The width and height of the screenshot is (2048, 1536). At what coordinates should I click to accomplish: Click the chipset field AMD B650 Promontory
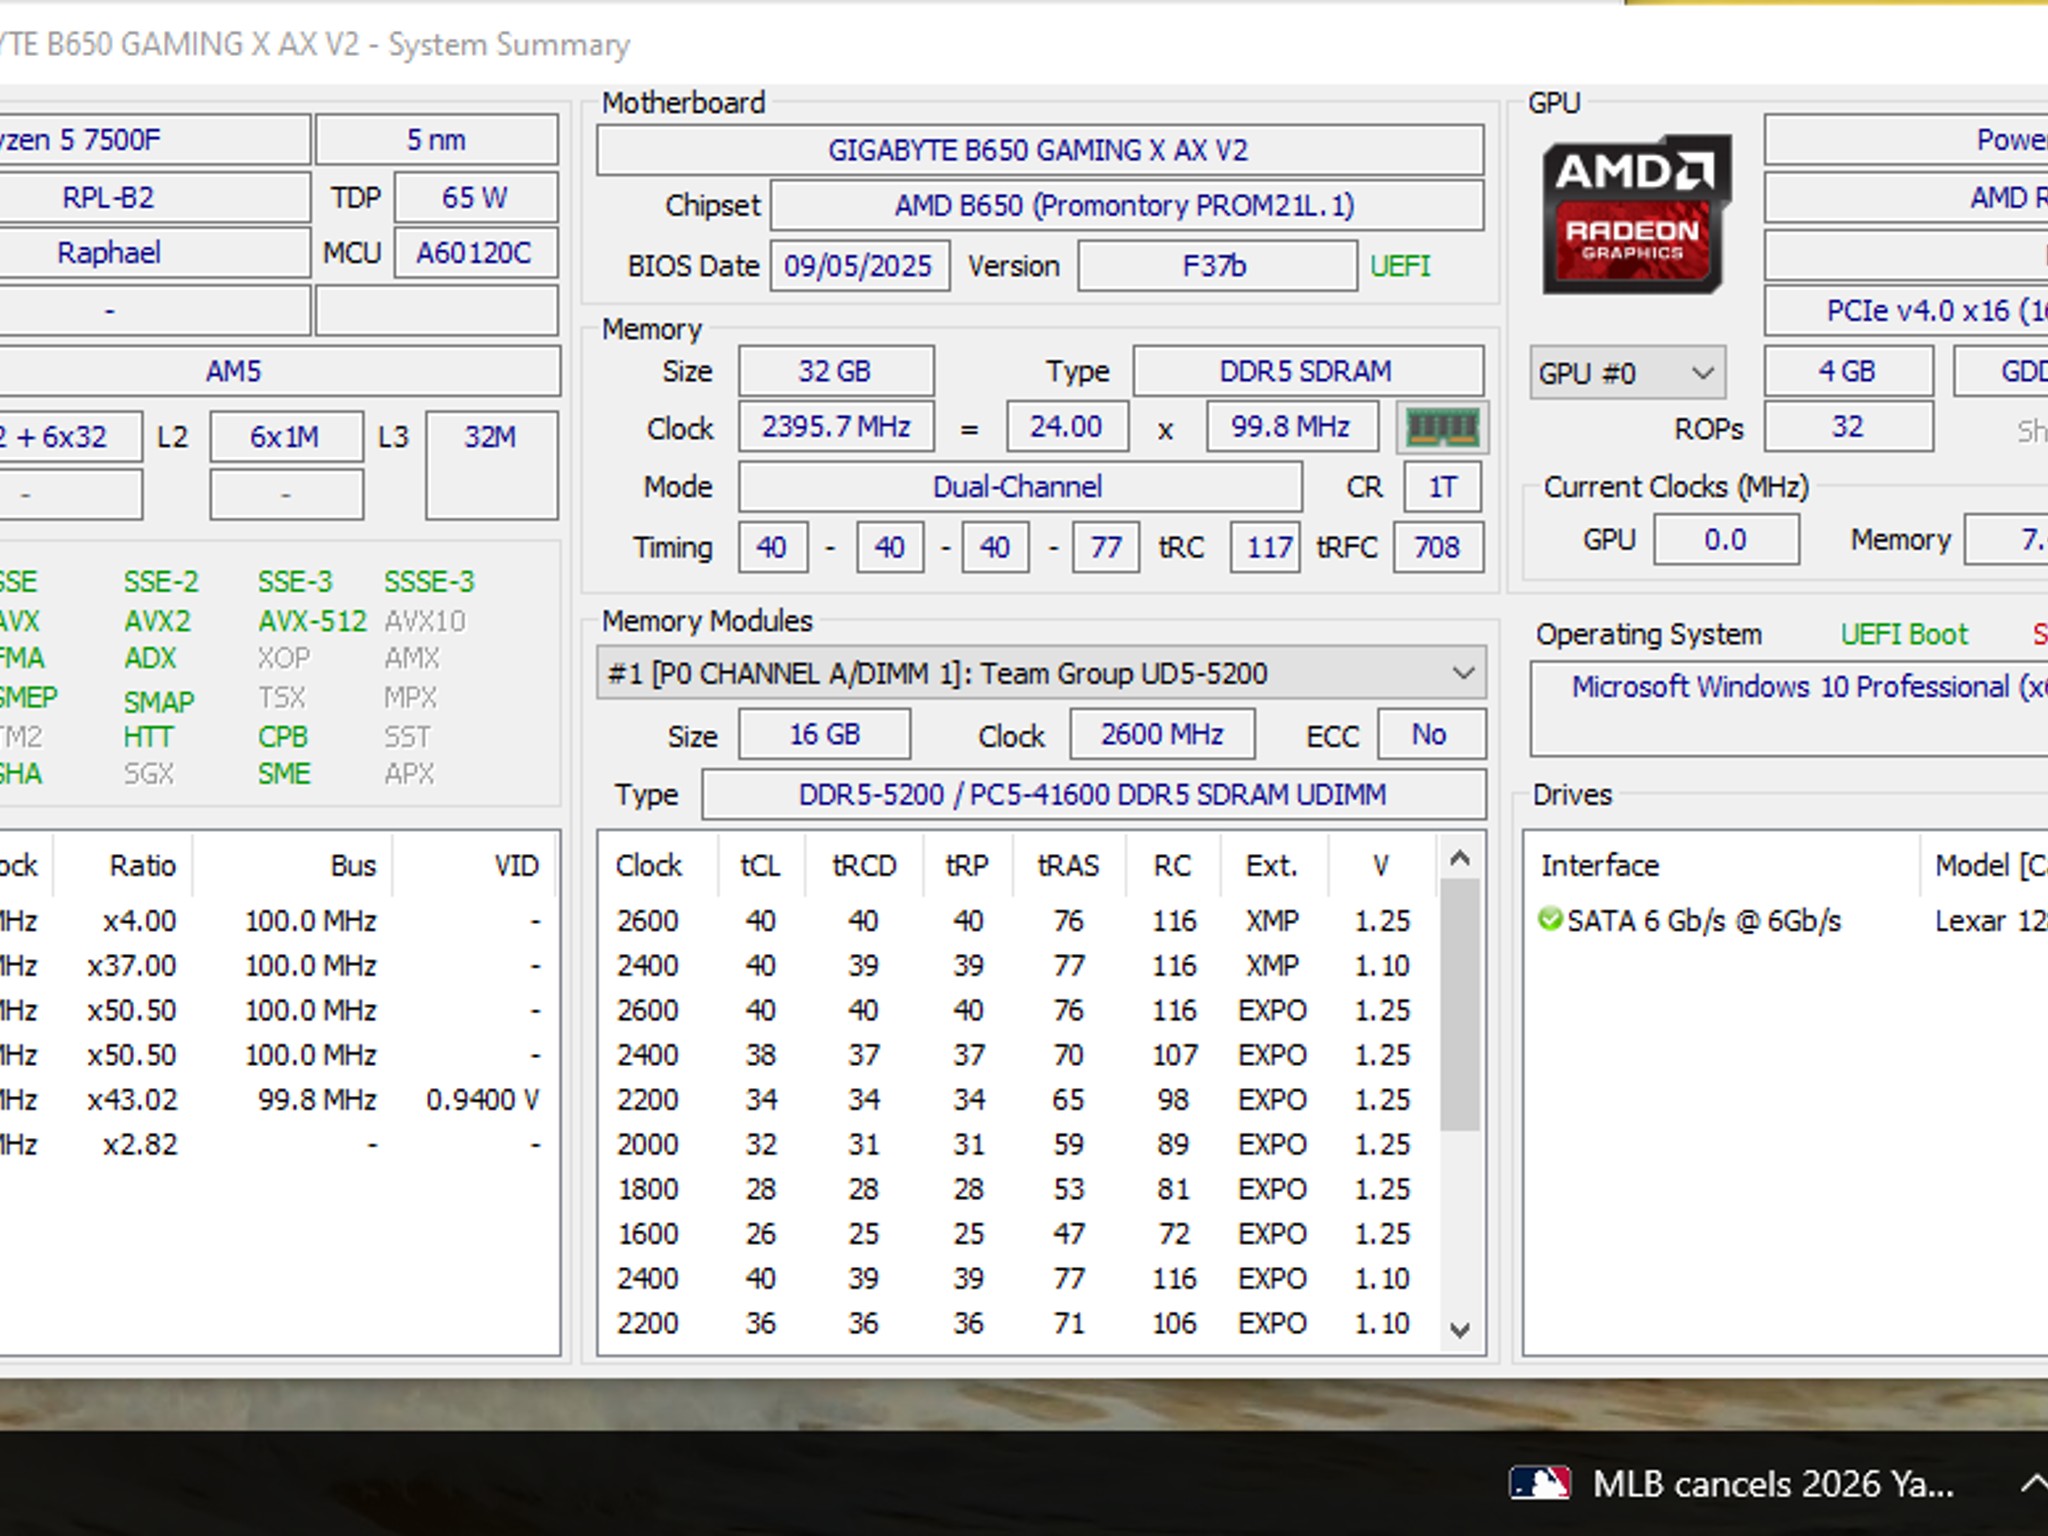pyautogui.click(x=1126, y=205)
